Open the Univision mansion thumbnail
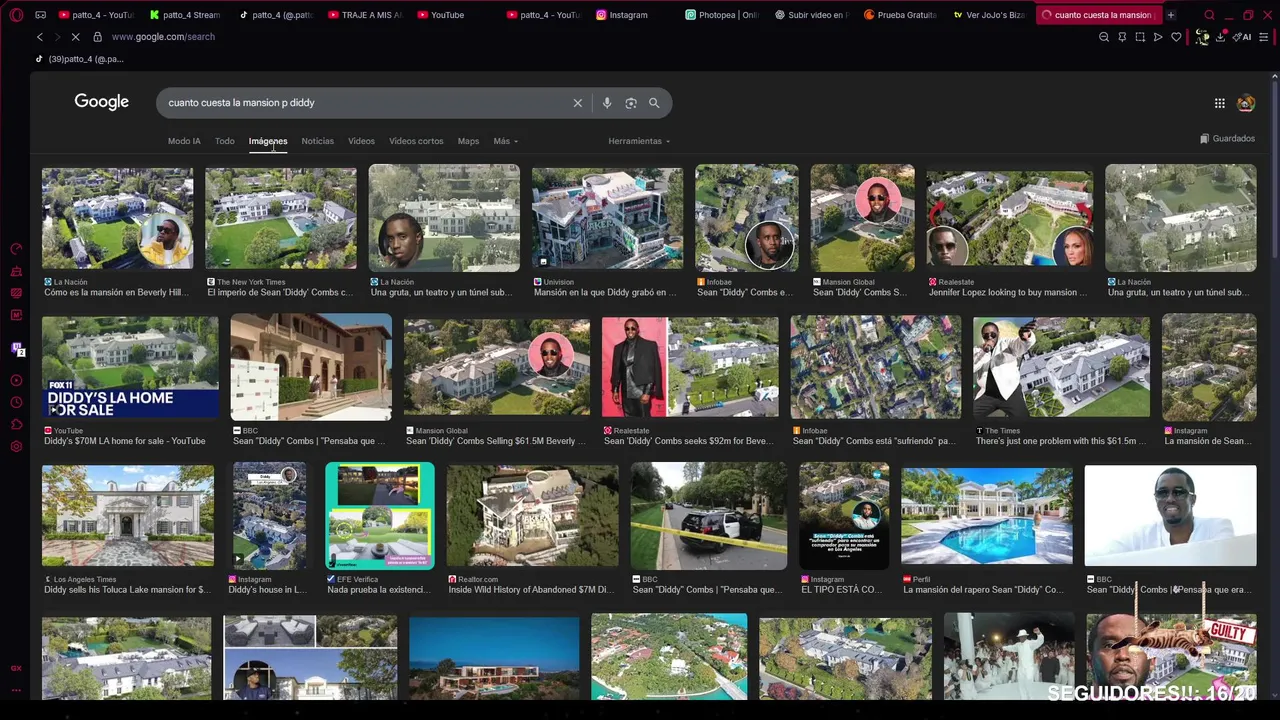This screenshot has width=1280, height=720. pyautogui.click(x=607, y=219)
